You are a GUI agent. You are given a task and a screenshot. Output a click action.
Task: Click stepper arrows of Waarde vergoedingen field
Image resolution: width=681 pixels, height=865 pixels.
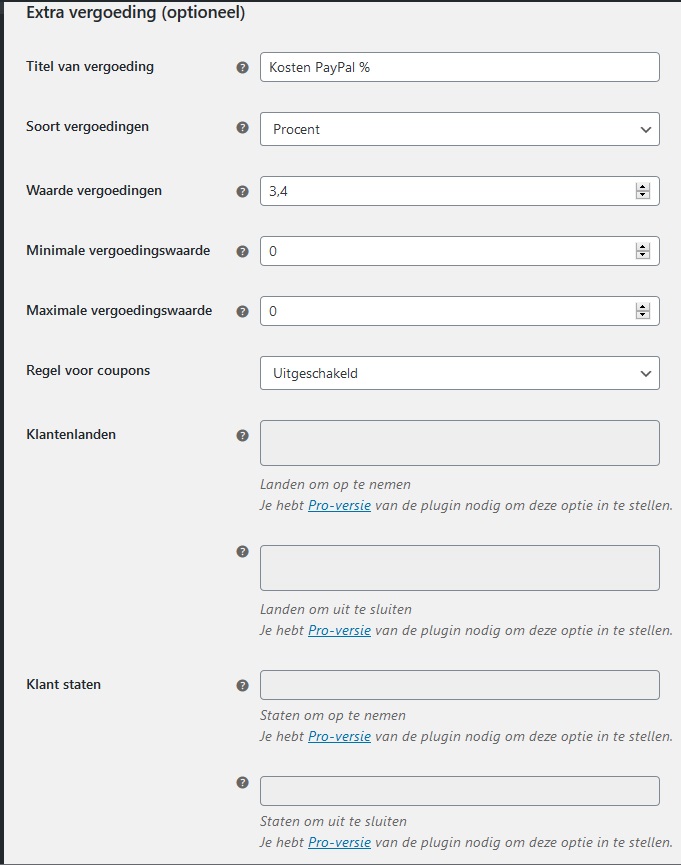[642, 191]
